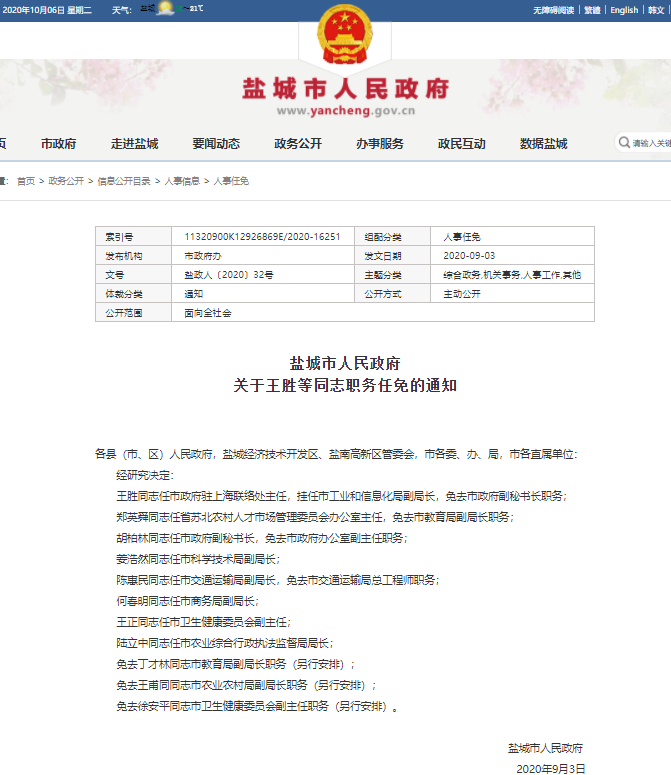The width and height of the screenshot is (671, 775).
Task: Switch to English version
Action: (624, 10)
